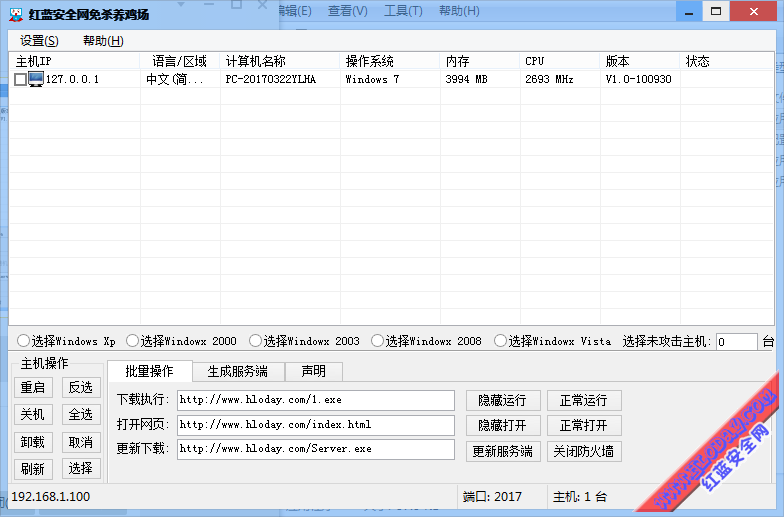Click the 2693 MHz CPU value

(549, 79)
